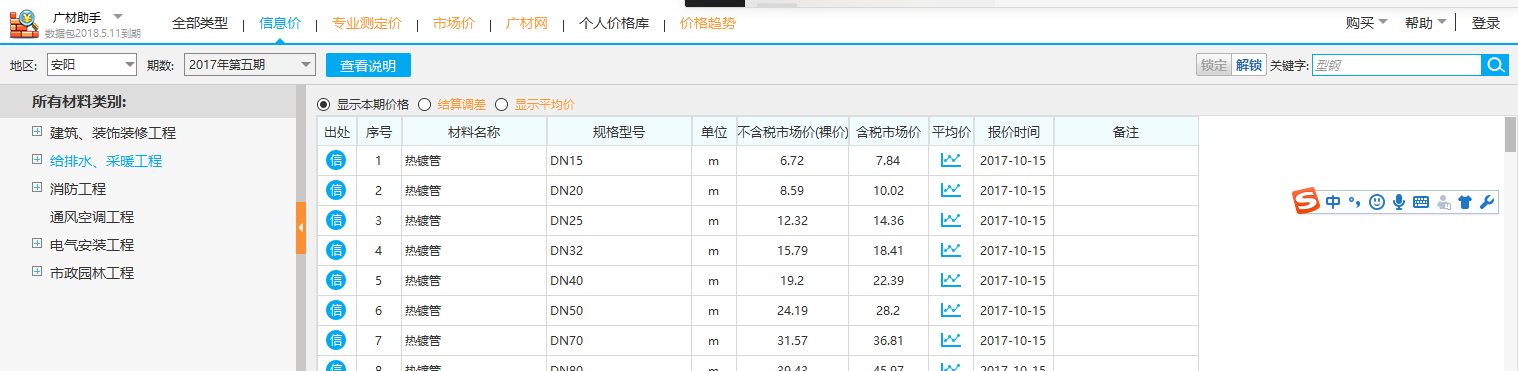Click the 所有材料类别 panel heading
This screenshot has width=1518, height=371.
pyautogui.click(x=79, y=101)
